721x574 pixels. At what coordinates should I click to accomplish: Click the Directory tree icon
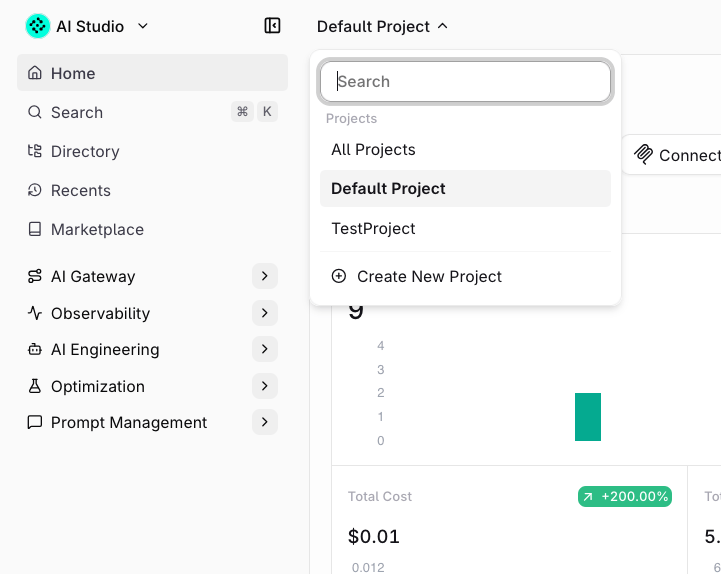pos(34,150)
